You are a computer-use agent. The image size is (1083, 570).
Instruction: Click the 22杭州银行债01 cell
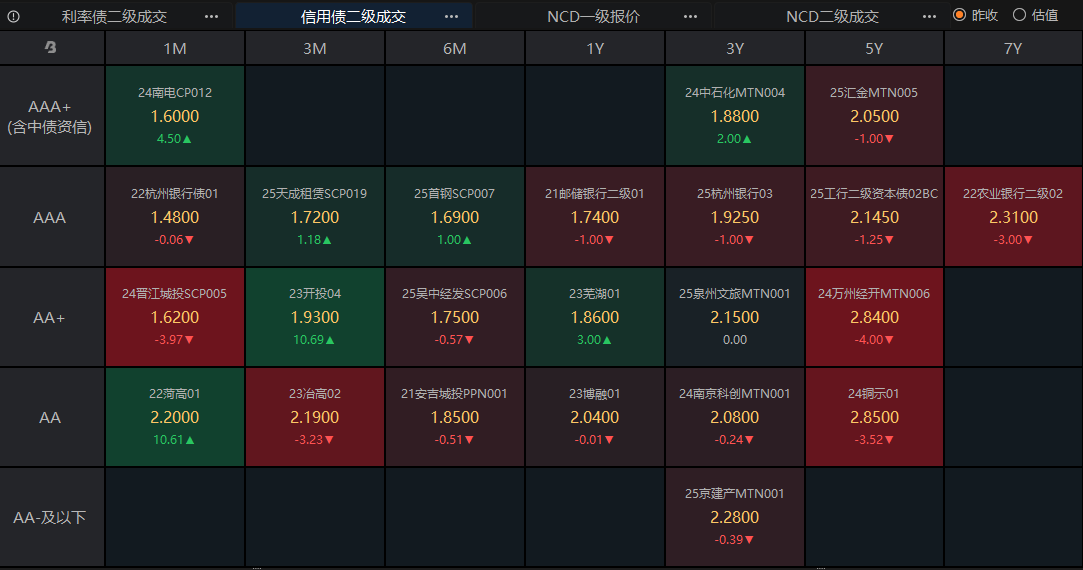tap(175, 217)
